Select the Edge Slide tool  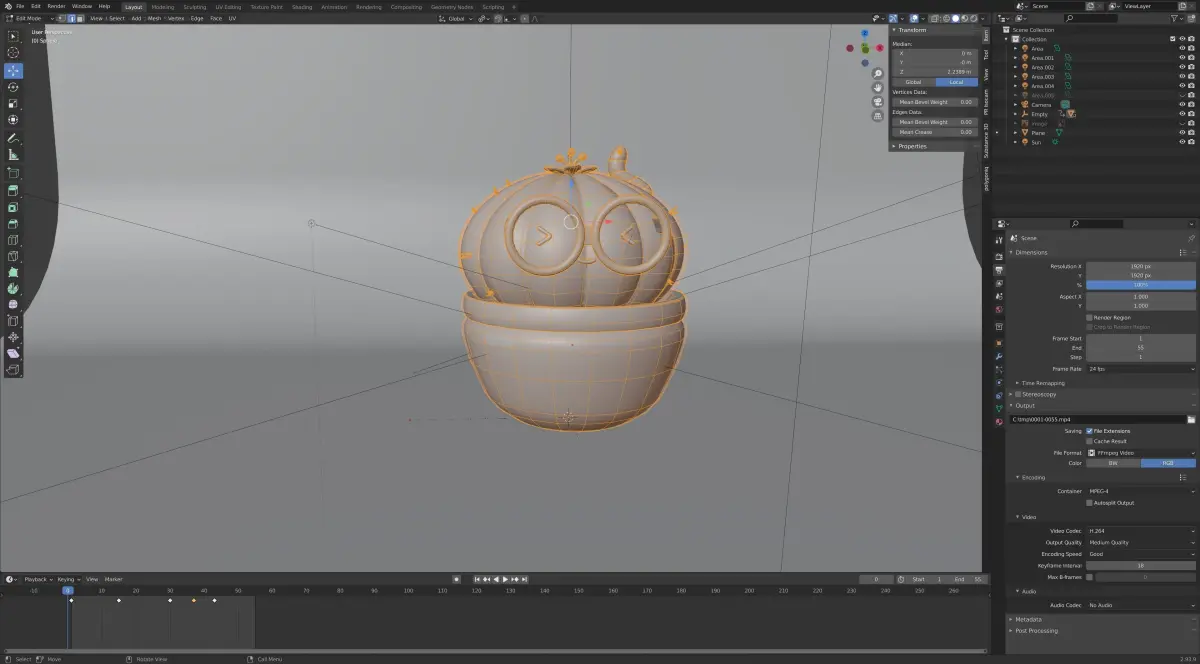(x=13, y=321)
